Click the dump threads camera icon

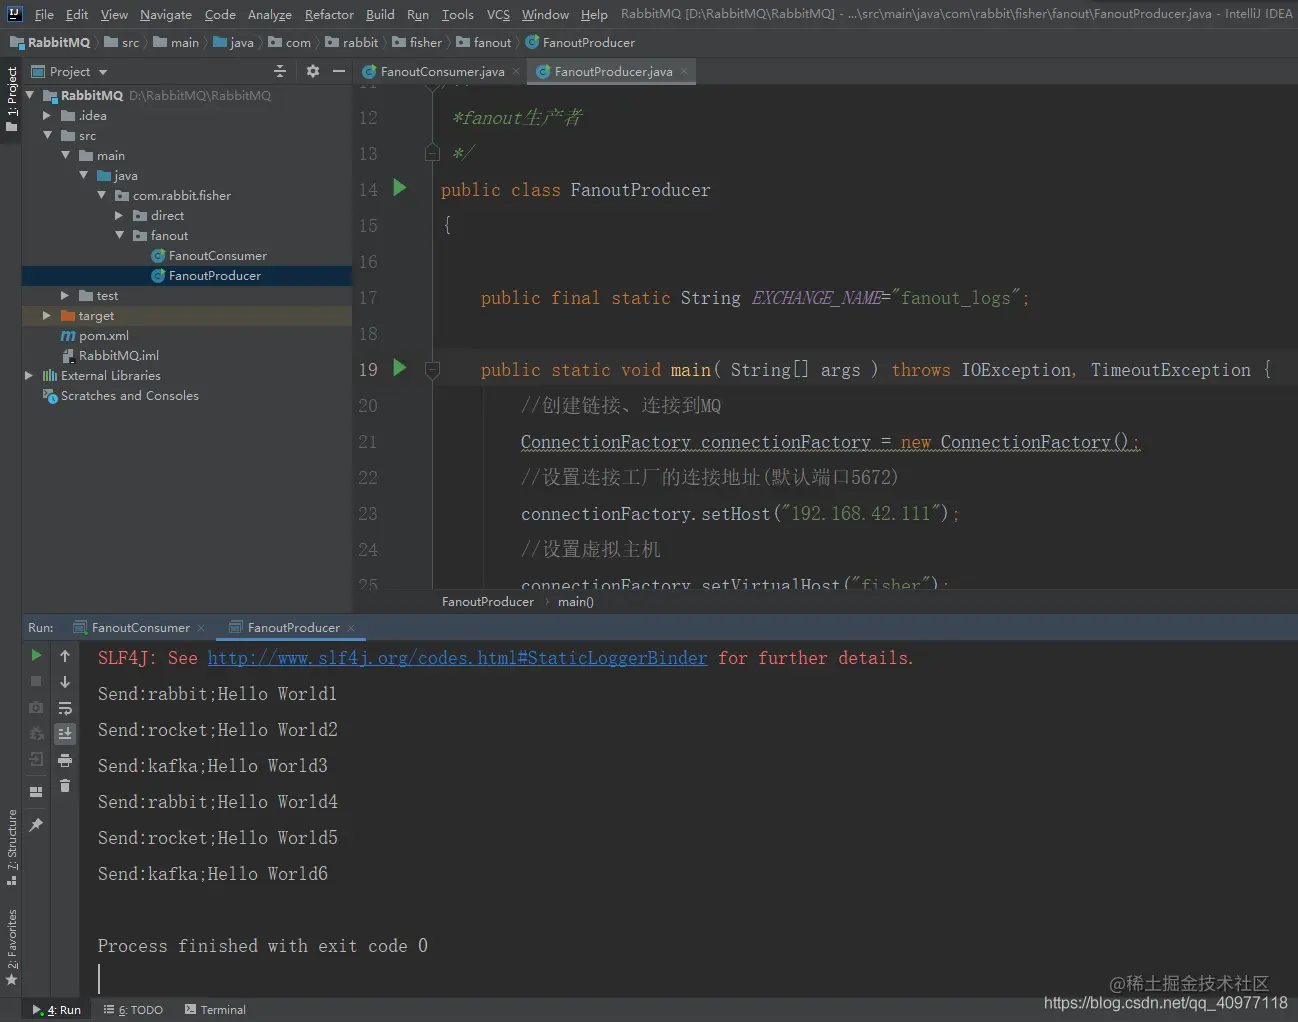(x=36, y=707)
